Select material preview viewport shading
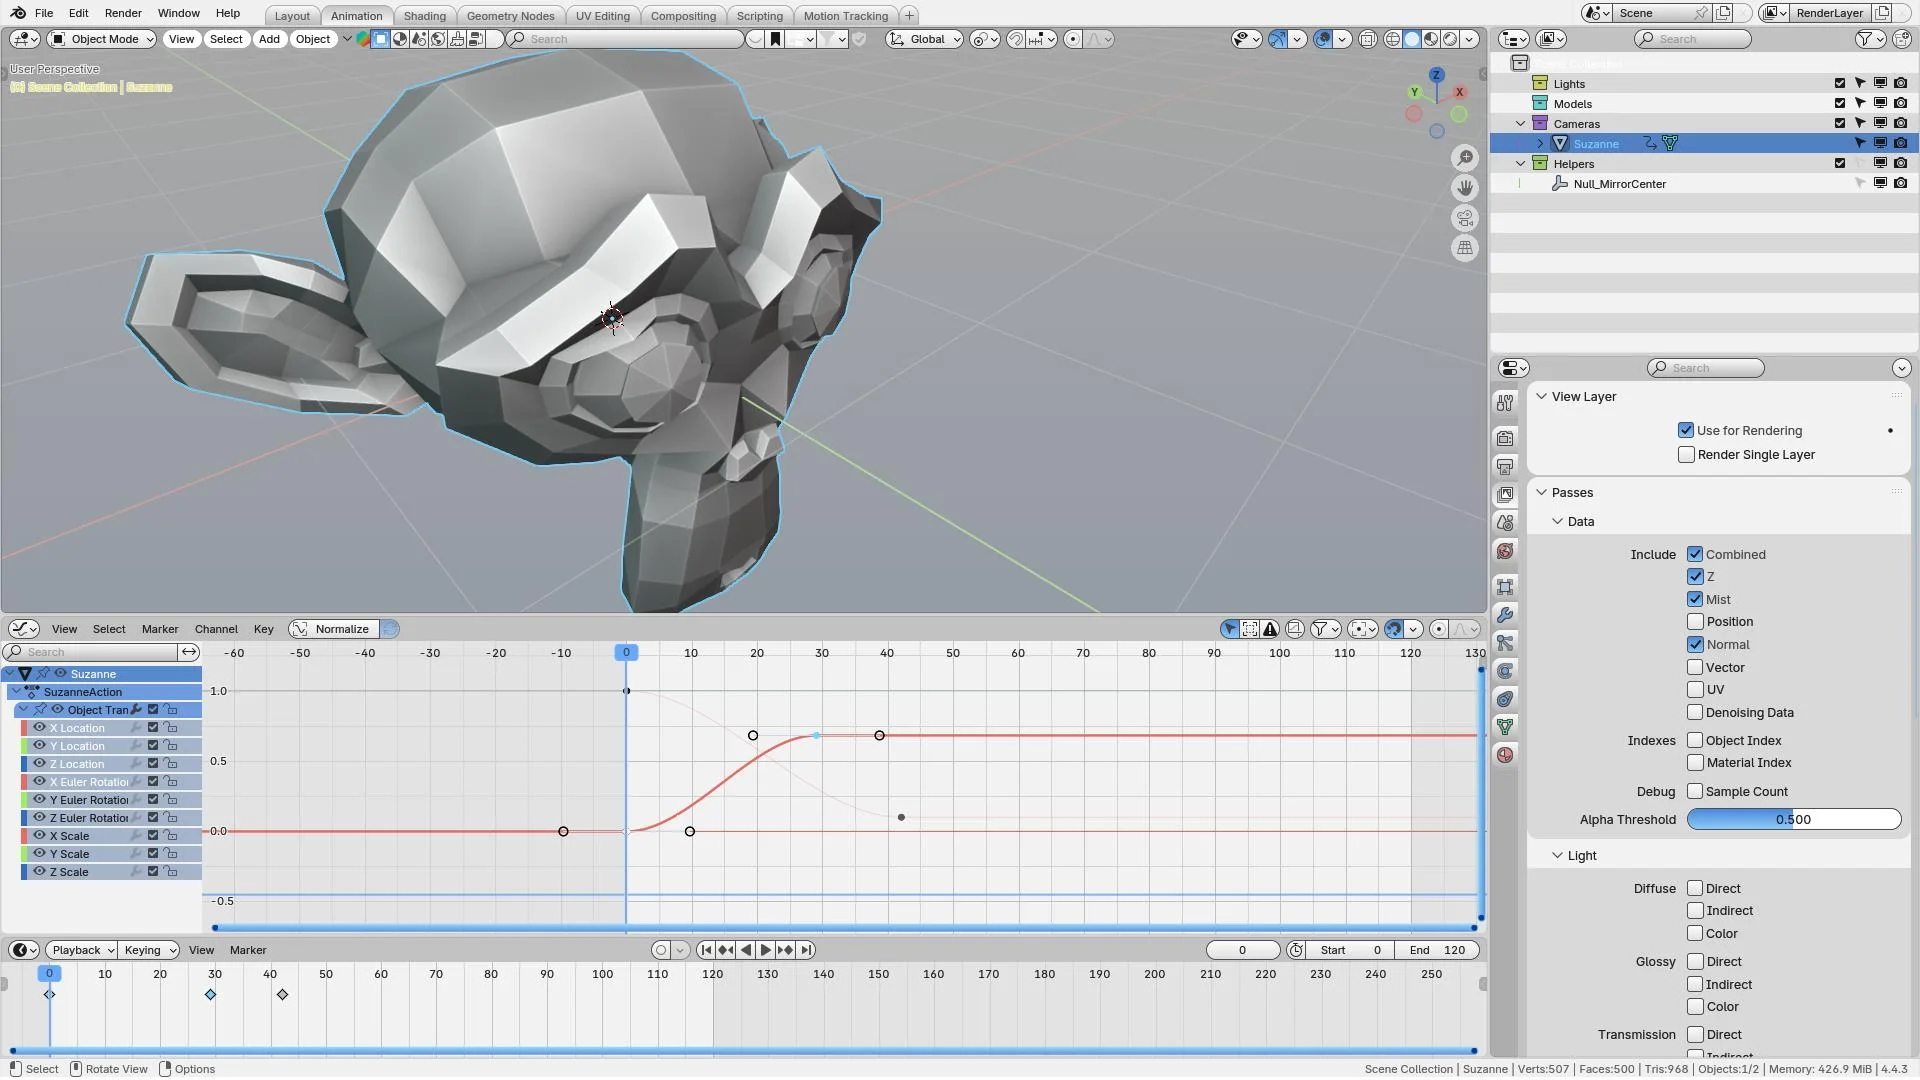1920x1080 pixels. click(1431, 39)
